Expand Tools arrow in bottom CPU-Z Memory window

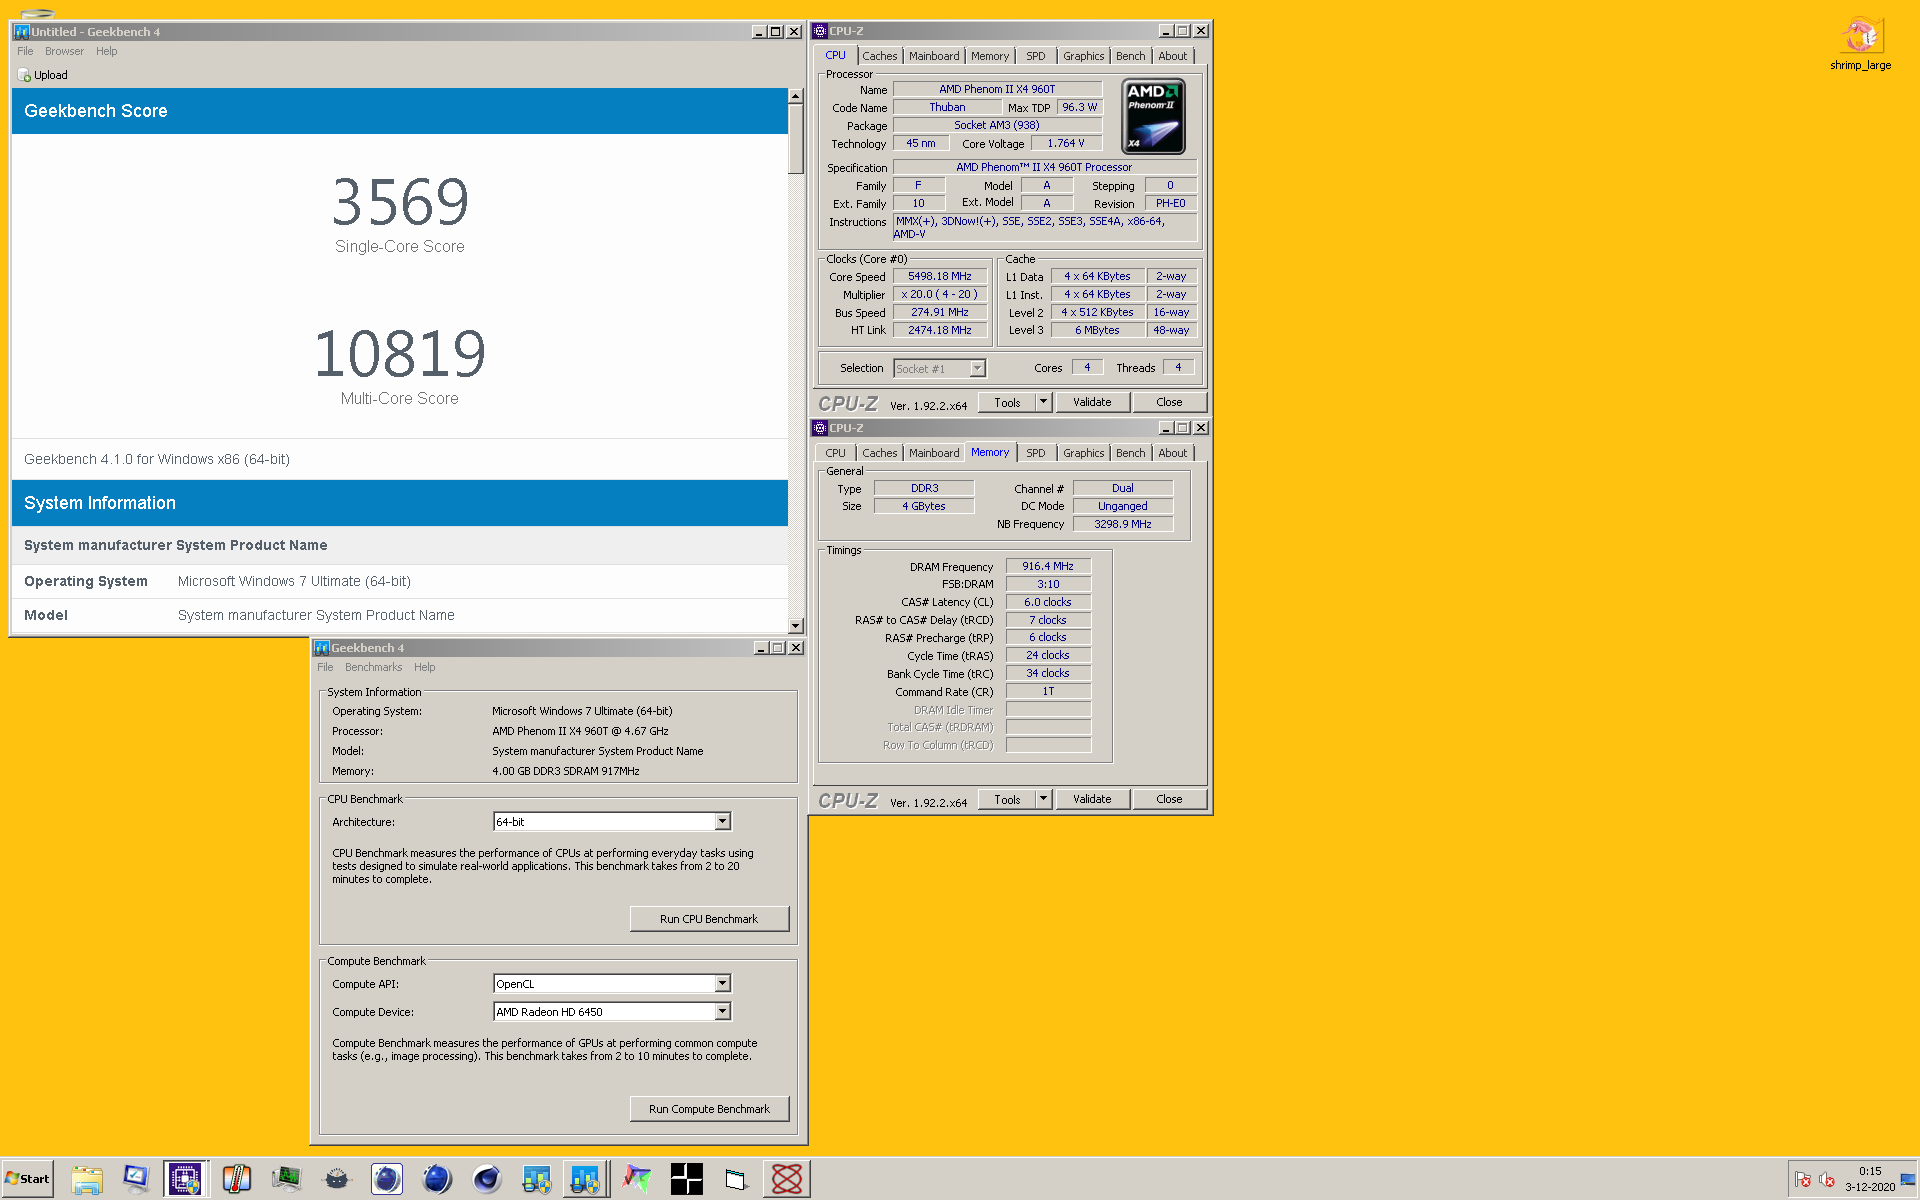tap(1043, 799)
